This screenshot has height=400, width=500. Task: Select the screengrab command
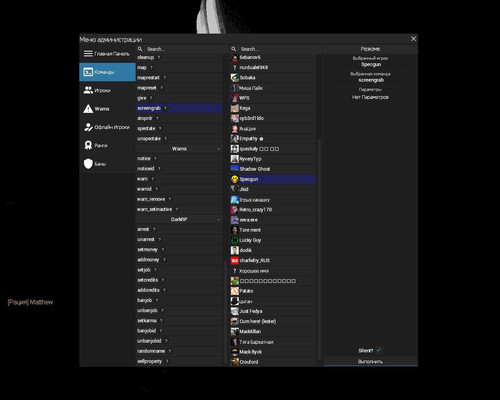pyautogui.click(x=179, y=108)
